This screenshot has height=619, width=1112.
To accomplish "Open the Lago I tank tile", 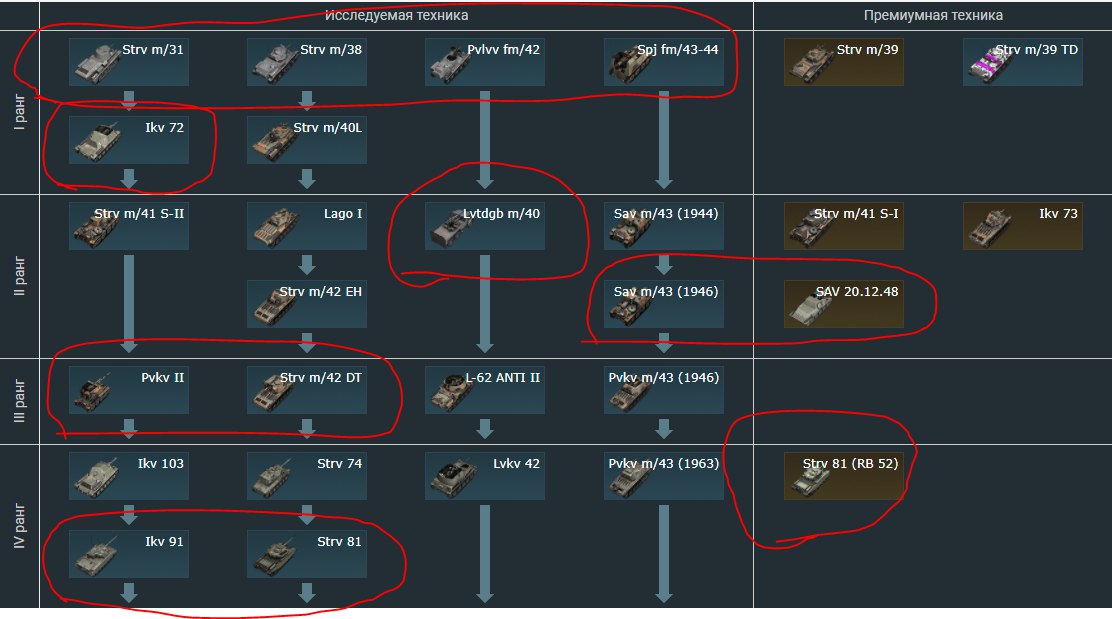I will click(x=307, y=226).
